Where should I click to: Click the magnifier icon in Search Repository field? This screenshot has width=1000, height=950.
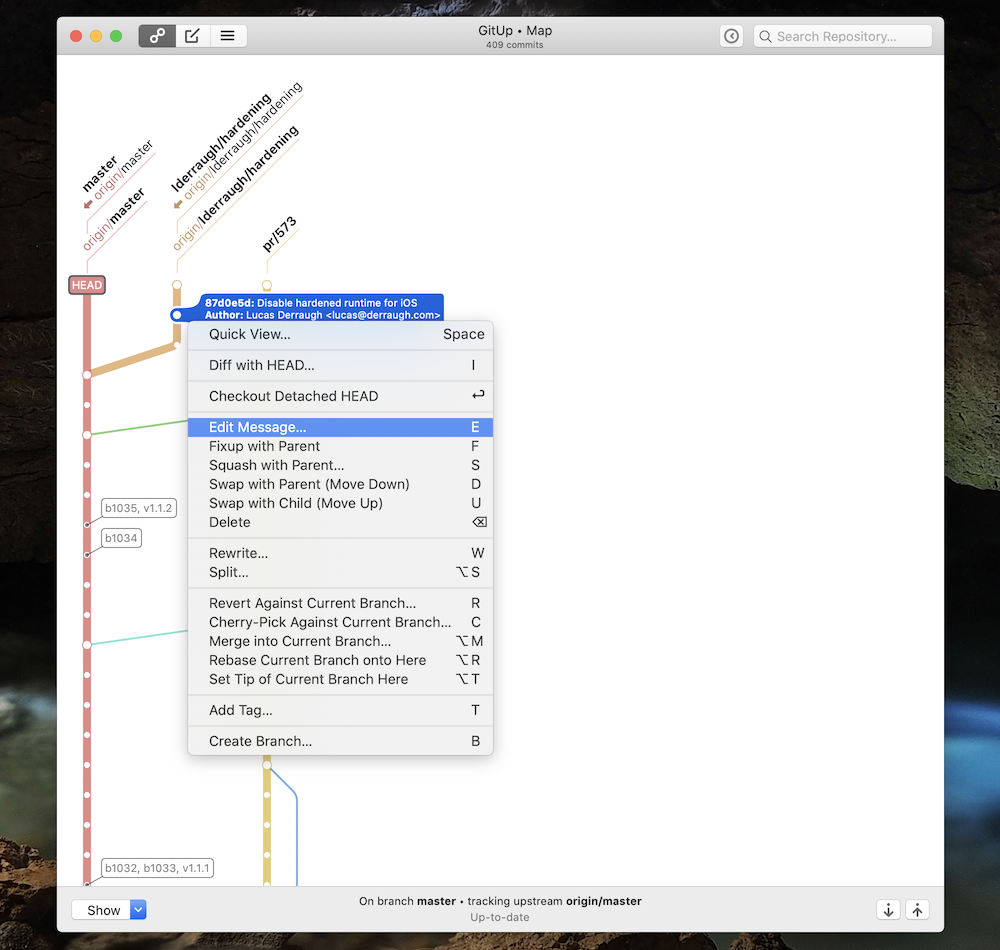tap(765, 35)
